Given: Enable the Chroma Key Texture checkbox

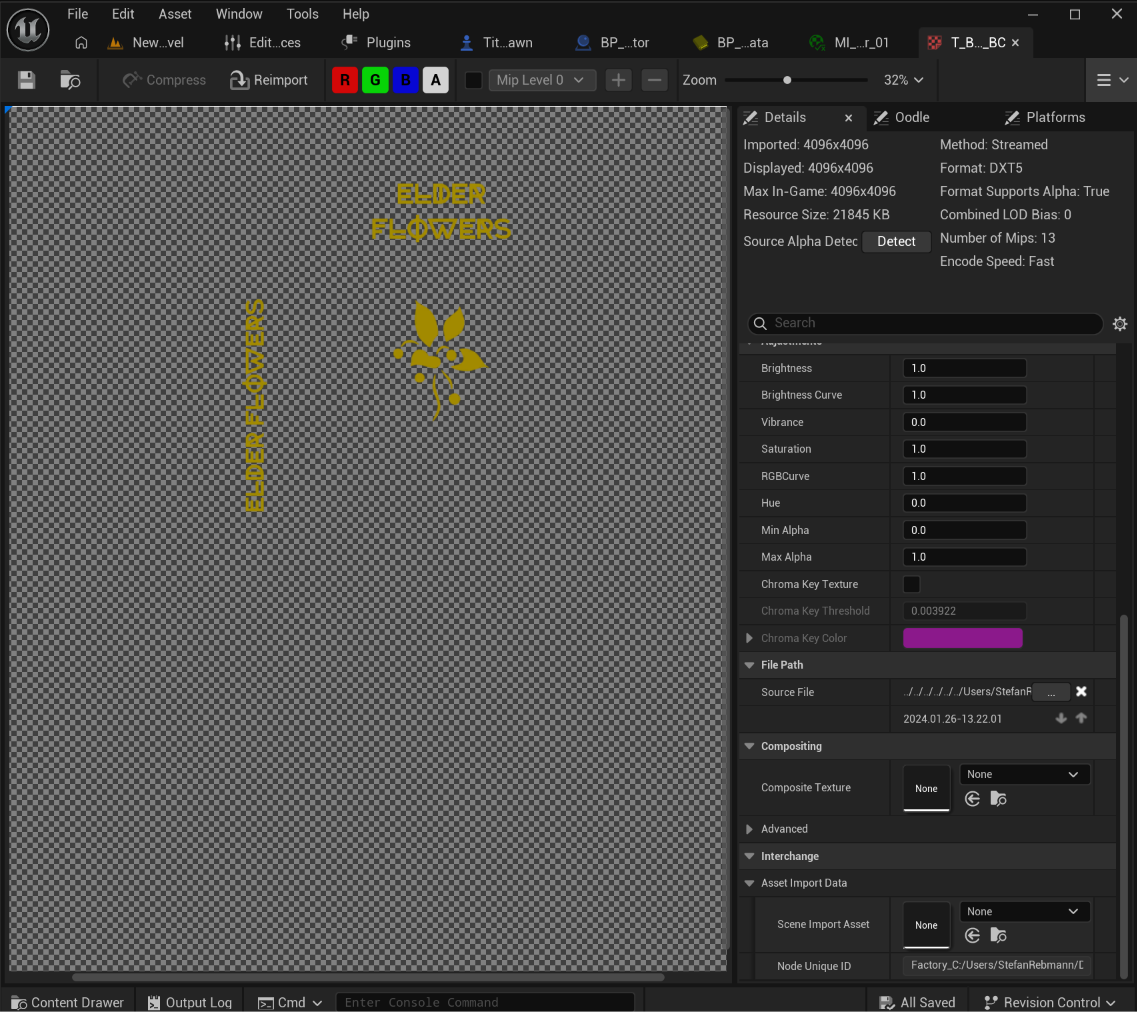Looking at the screenshot, I should 911,584.
